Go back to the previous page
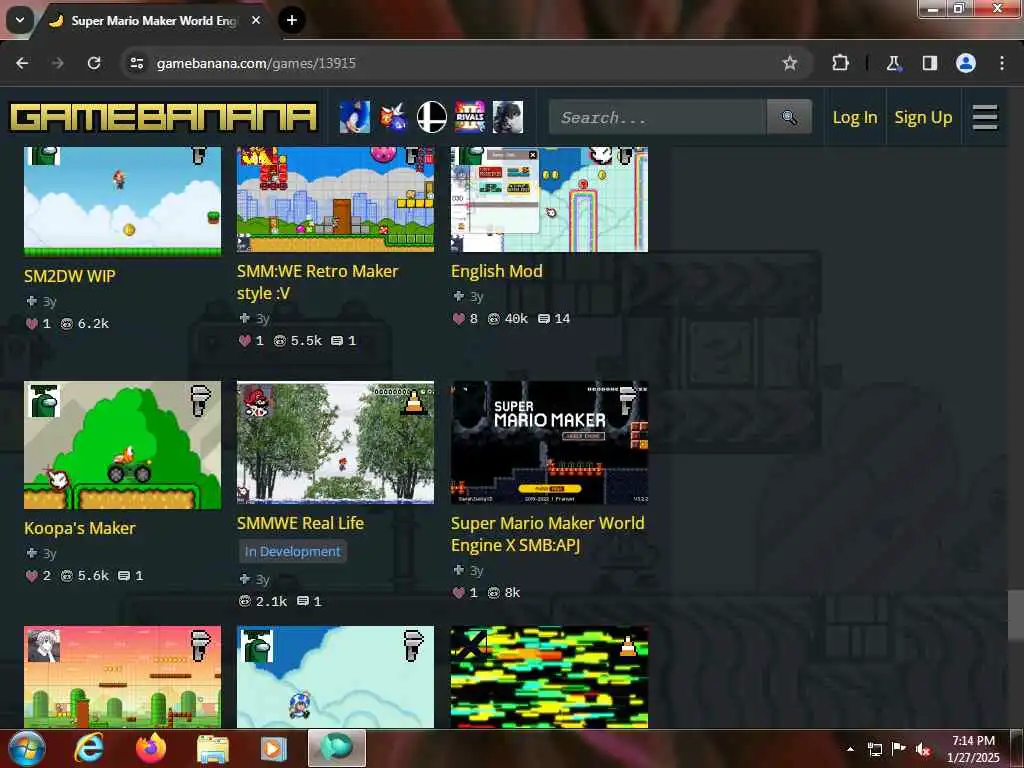Viewport: 1024px width, 768px height. click(x=22, y=63)
